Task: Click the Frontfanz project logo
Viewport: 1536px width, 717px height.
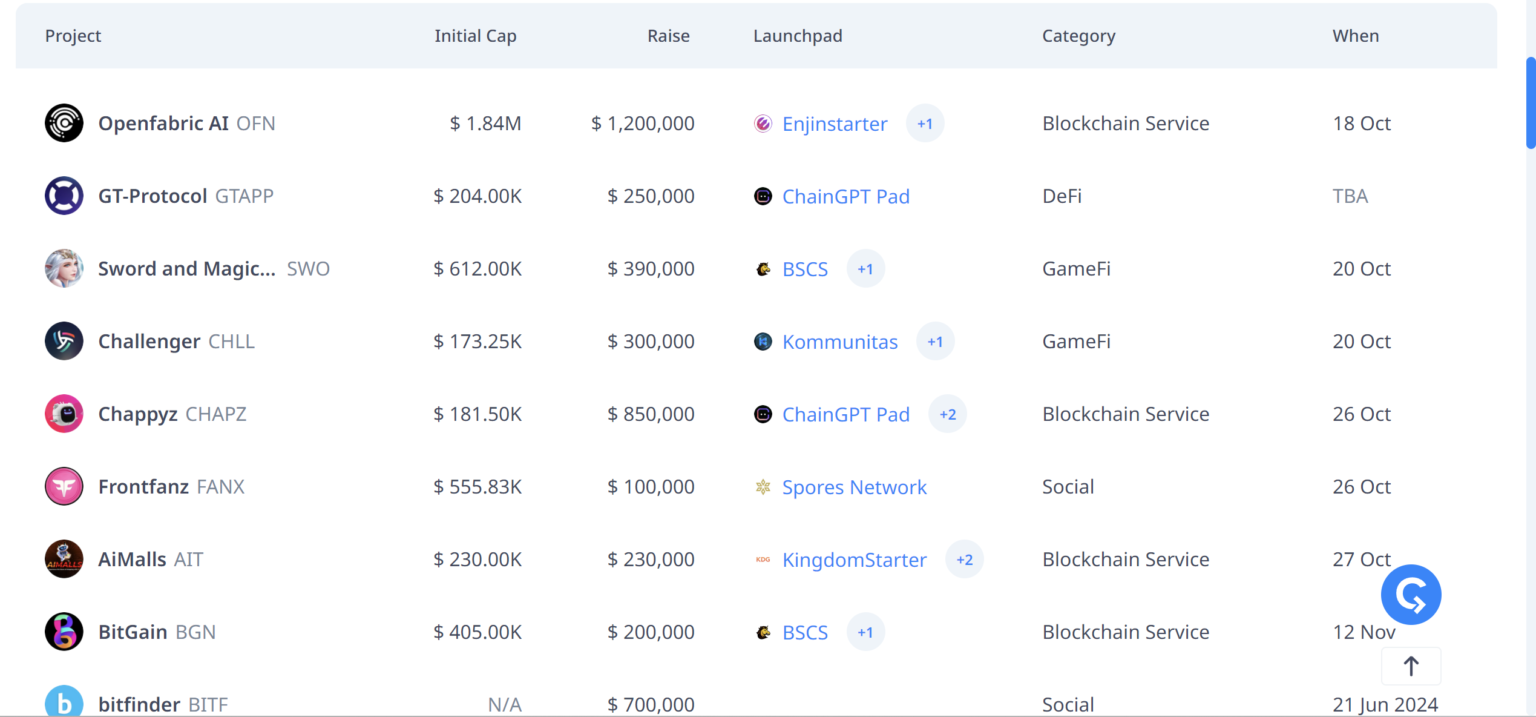Action: pos(63,486)
